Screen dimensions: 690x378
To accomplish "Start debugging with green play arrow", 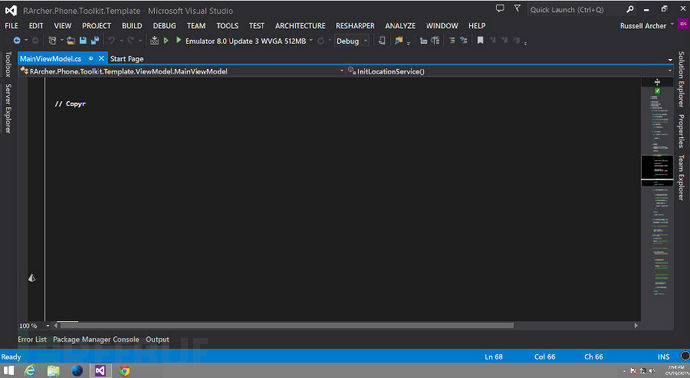I will click(179, 40).
